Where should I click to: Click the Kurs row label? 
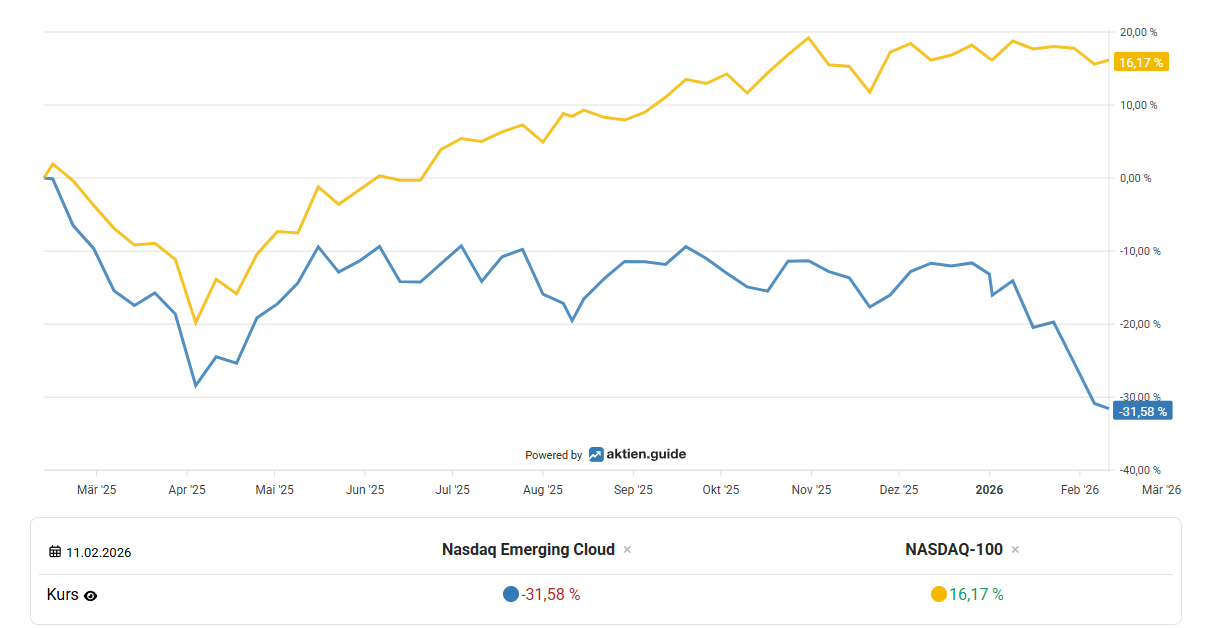tap(62, 595)
